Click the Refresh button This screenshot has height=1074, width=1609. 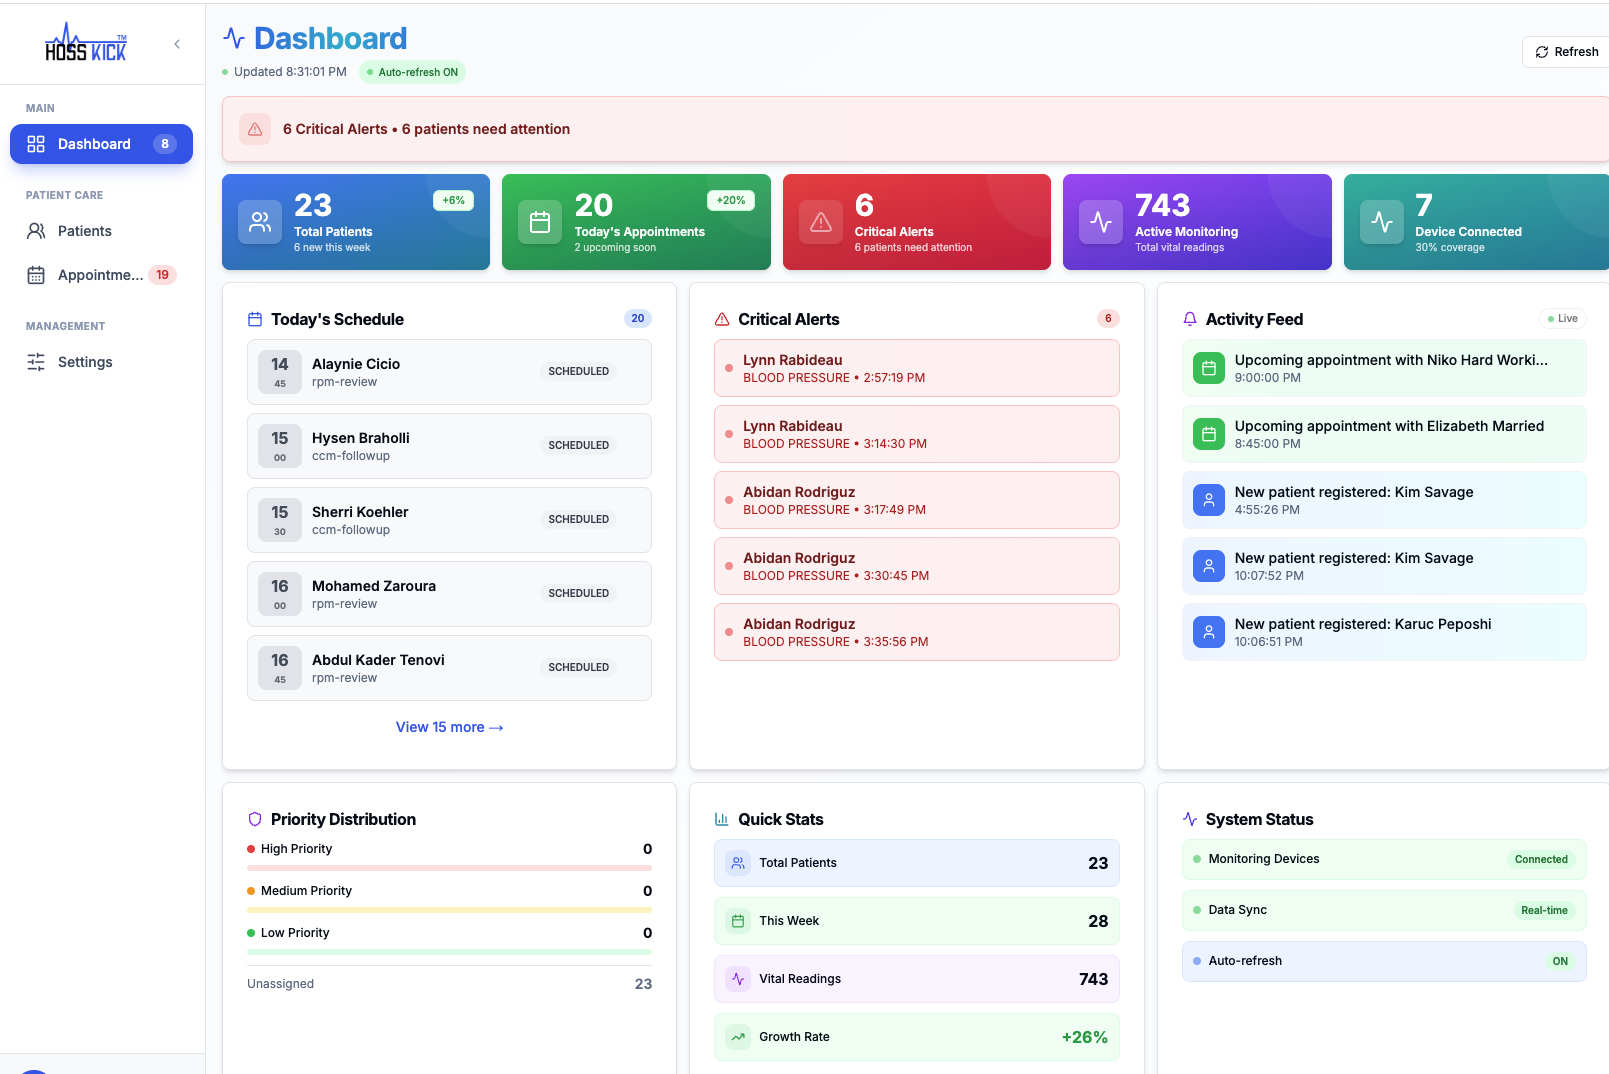coord(1564,51)
